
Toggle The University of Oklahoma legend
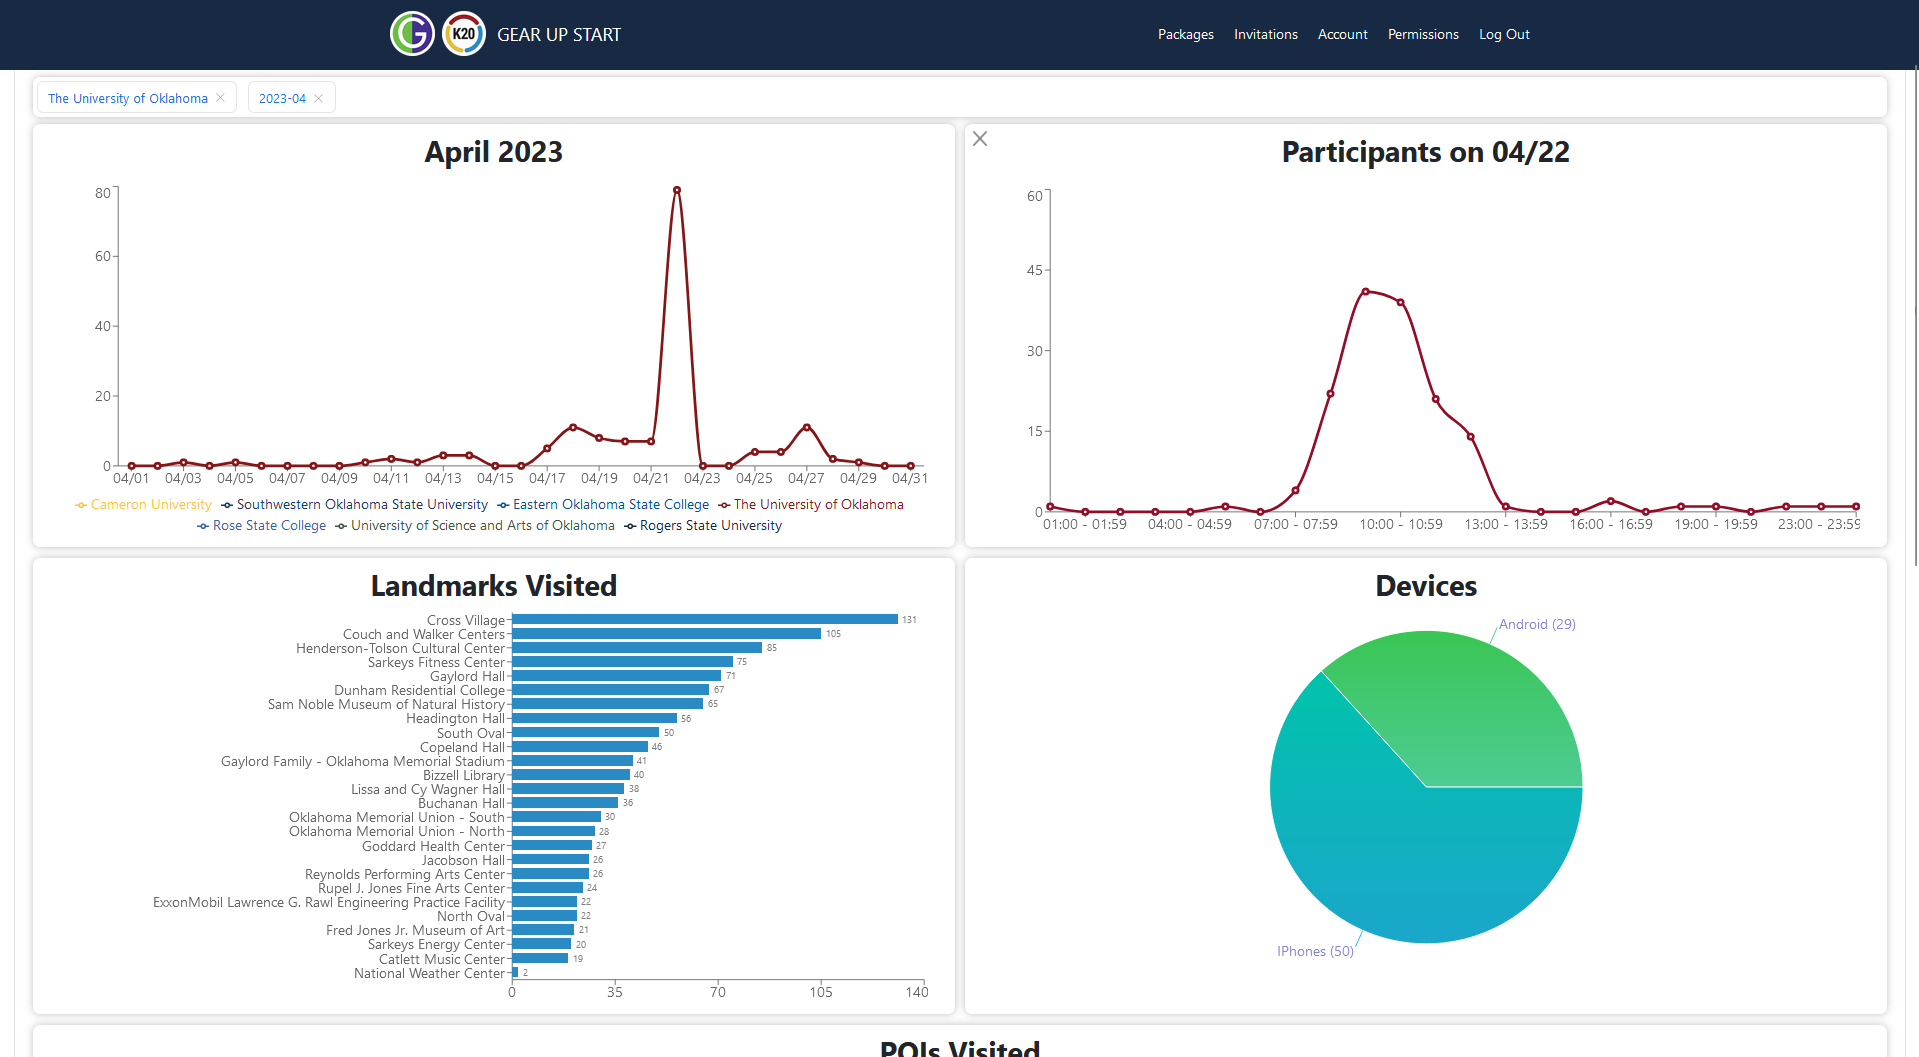811,505
